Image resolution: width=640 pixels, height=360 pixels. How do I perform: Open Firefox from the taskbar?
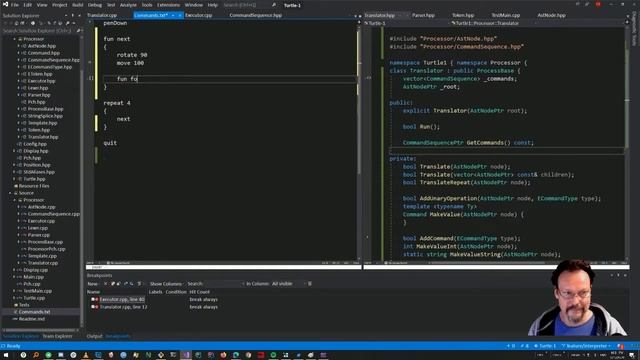pos(223,355)
